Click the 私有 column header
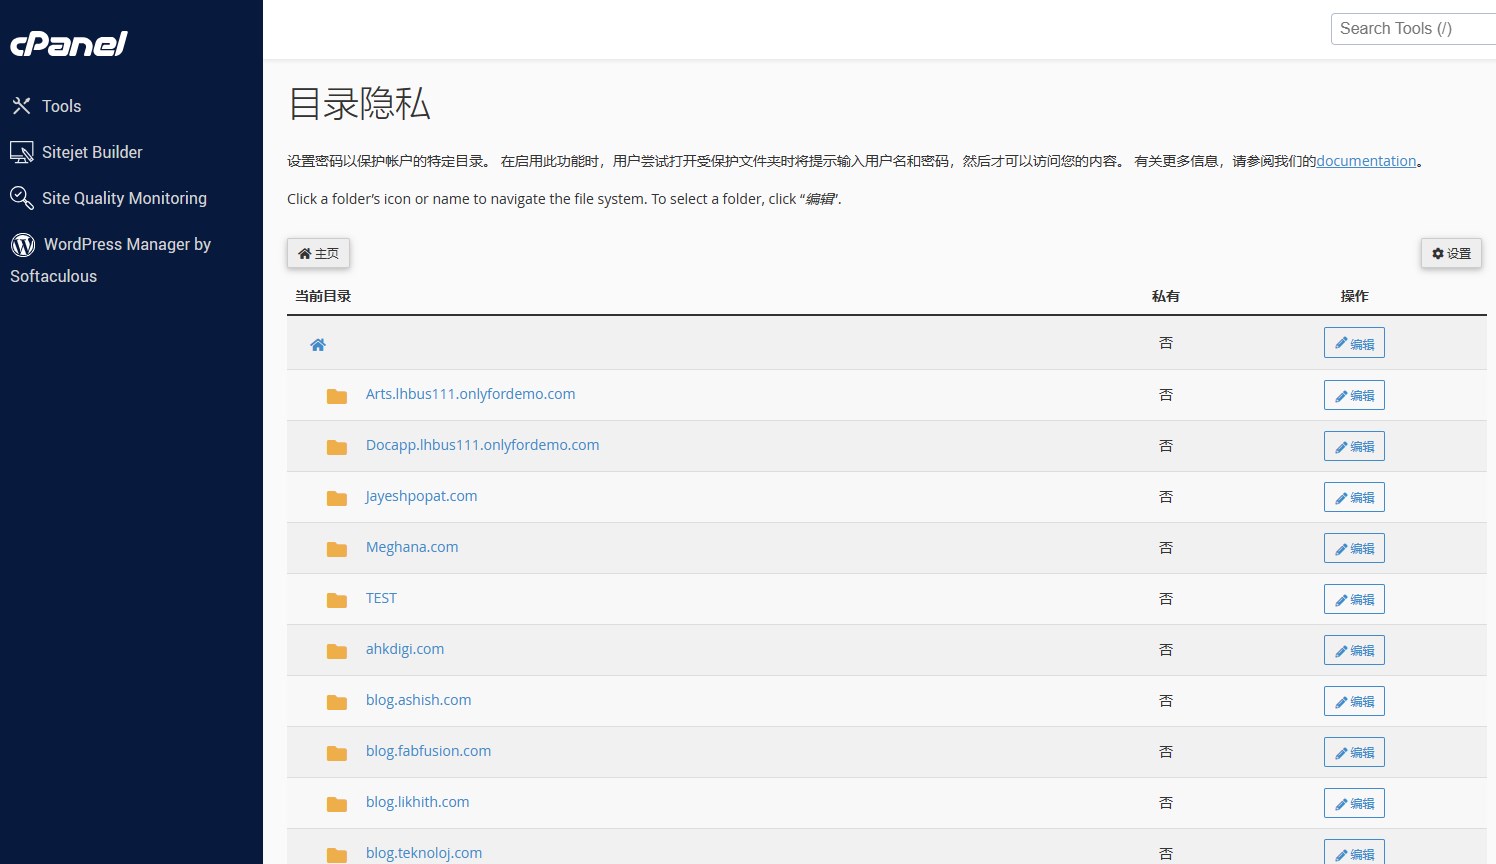 pos(1166,296)
